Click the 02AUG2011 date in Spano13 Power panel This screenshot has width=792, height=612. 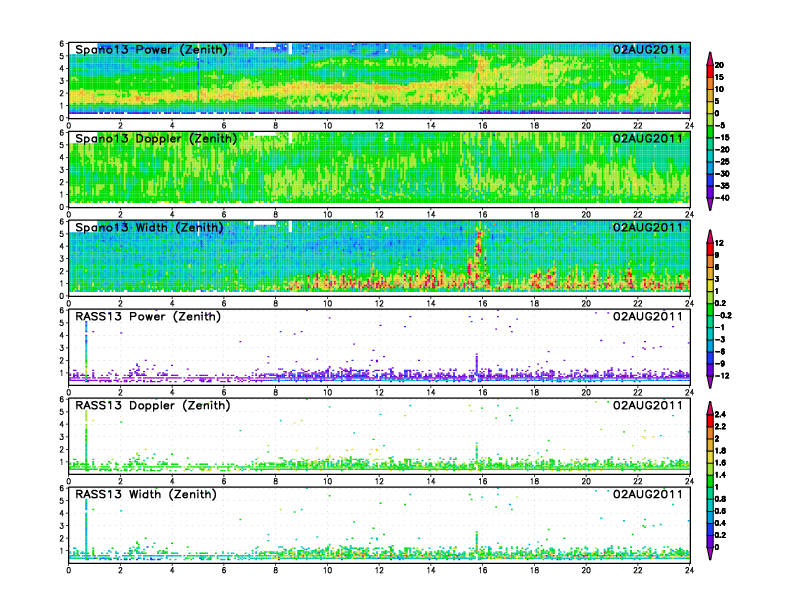click(x=648, y=50)
